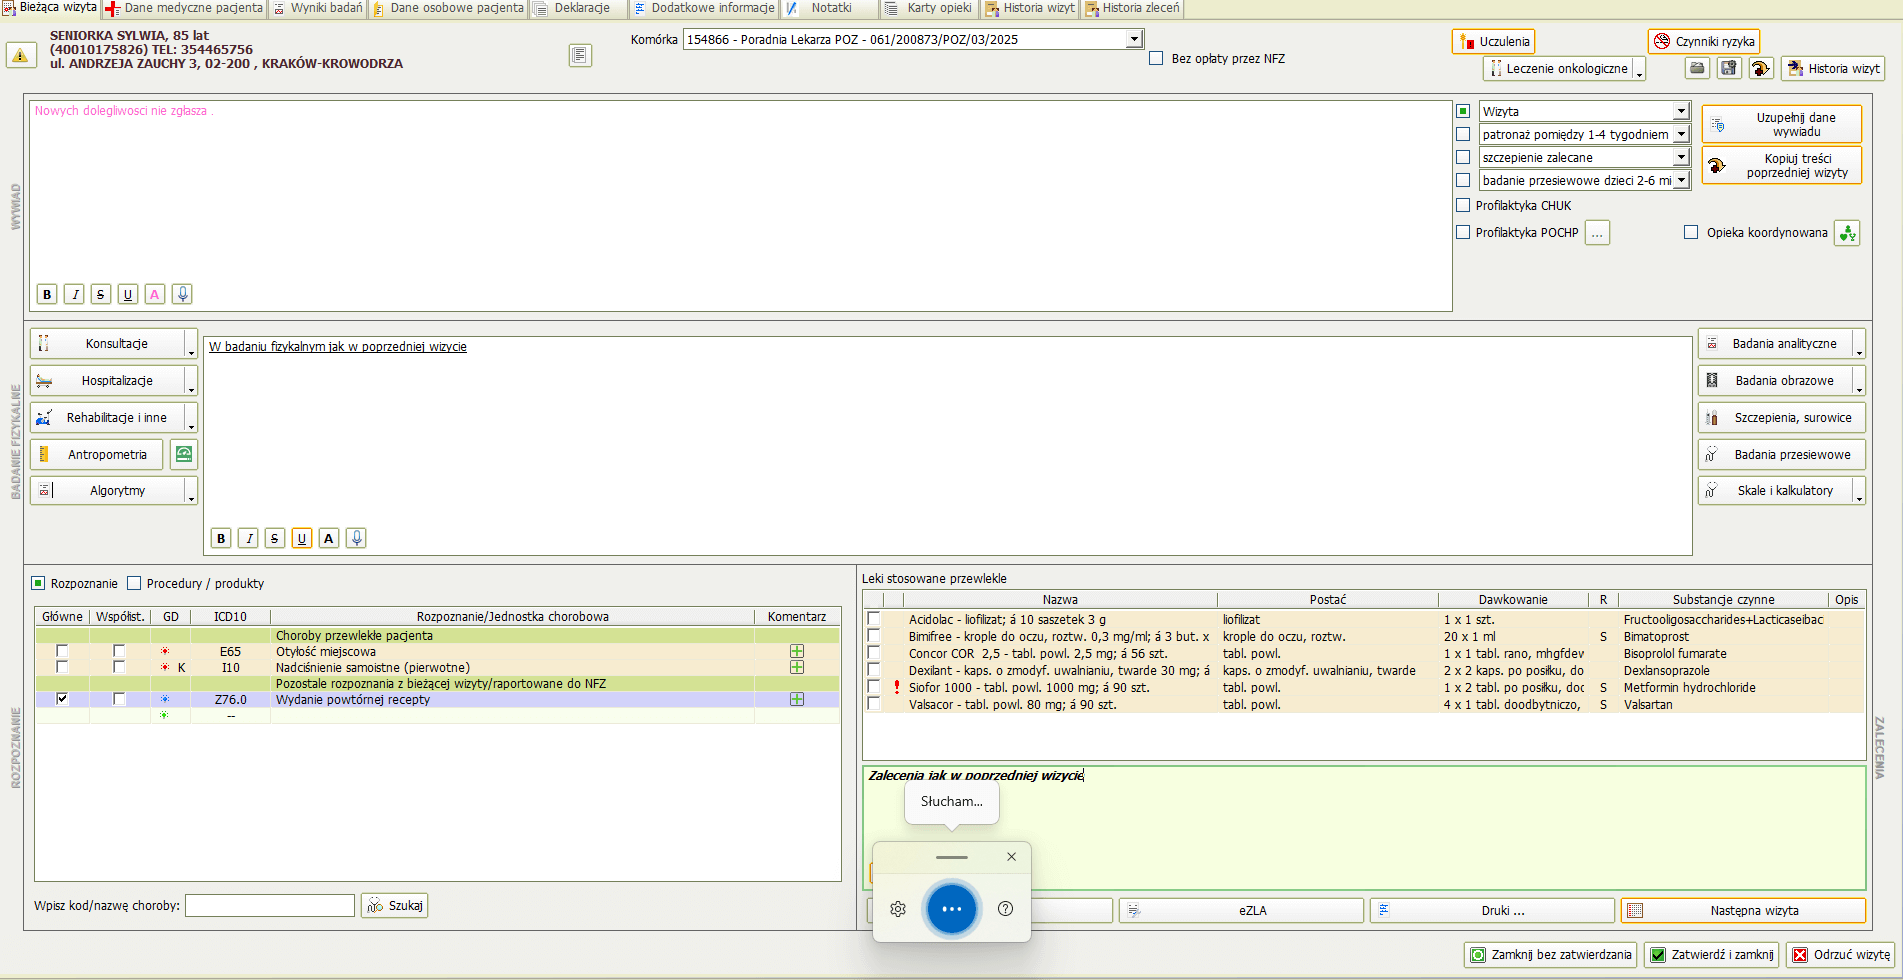Viewport: 1903px width, 980px height.
Task: Enable Bez opłaty przez NFZ checkbox
Action: [x=1156, y=59]
